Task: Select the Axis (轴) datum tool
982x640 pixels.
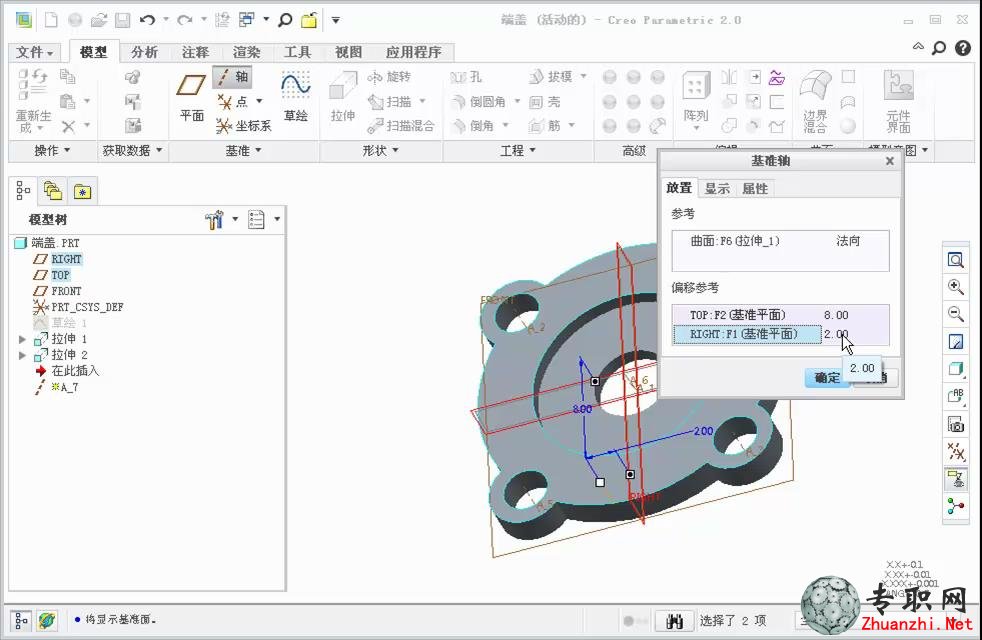Action: pos(233,77)
